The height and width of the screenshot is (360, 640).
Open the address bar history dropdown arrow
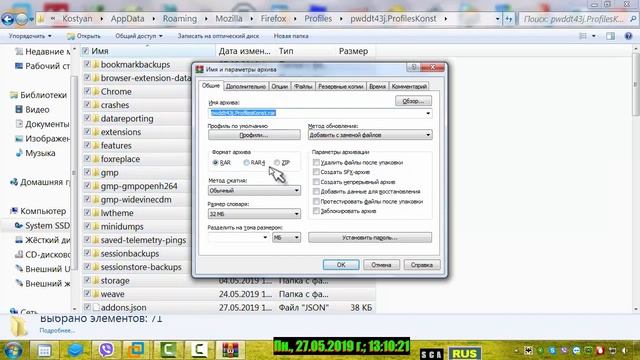click(x=498, y=19)
